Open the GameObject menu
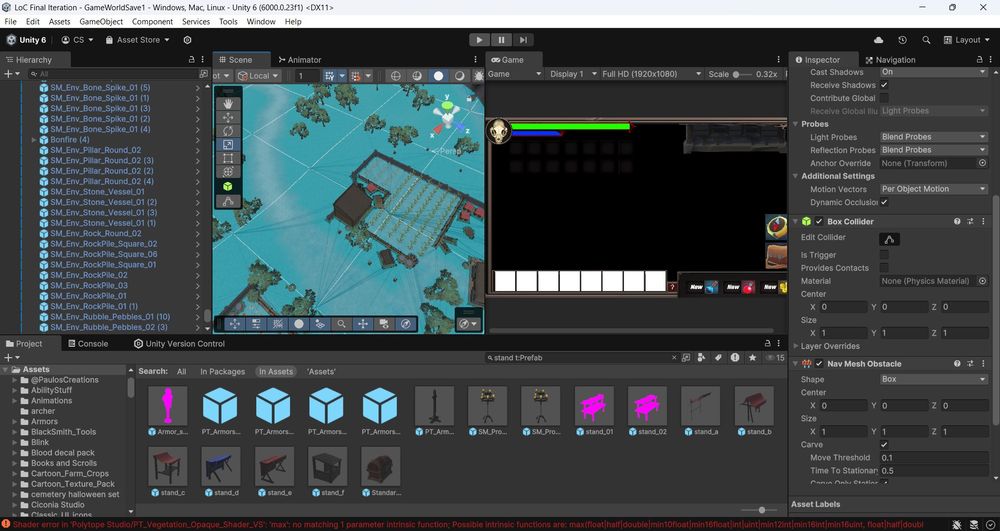 click(x=101, y=21)
